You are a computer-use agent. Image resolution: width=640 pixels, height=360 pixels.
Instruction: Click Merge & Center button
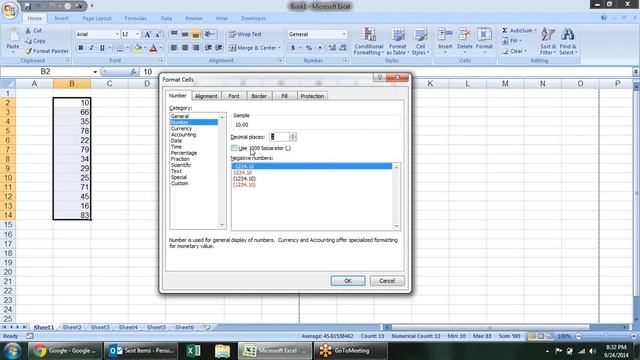click(x=254, y=48)
